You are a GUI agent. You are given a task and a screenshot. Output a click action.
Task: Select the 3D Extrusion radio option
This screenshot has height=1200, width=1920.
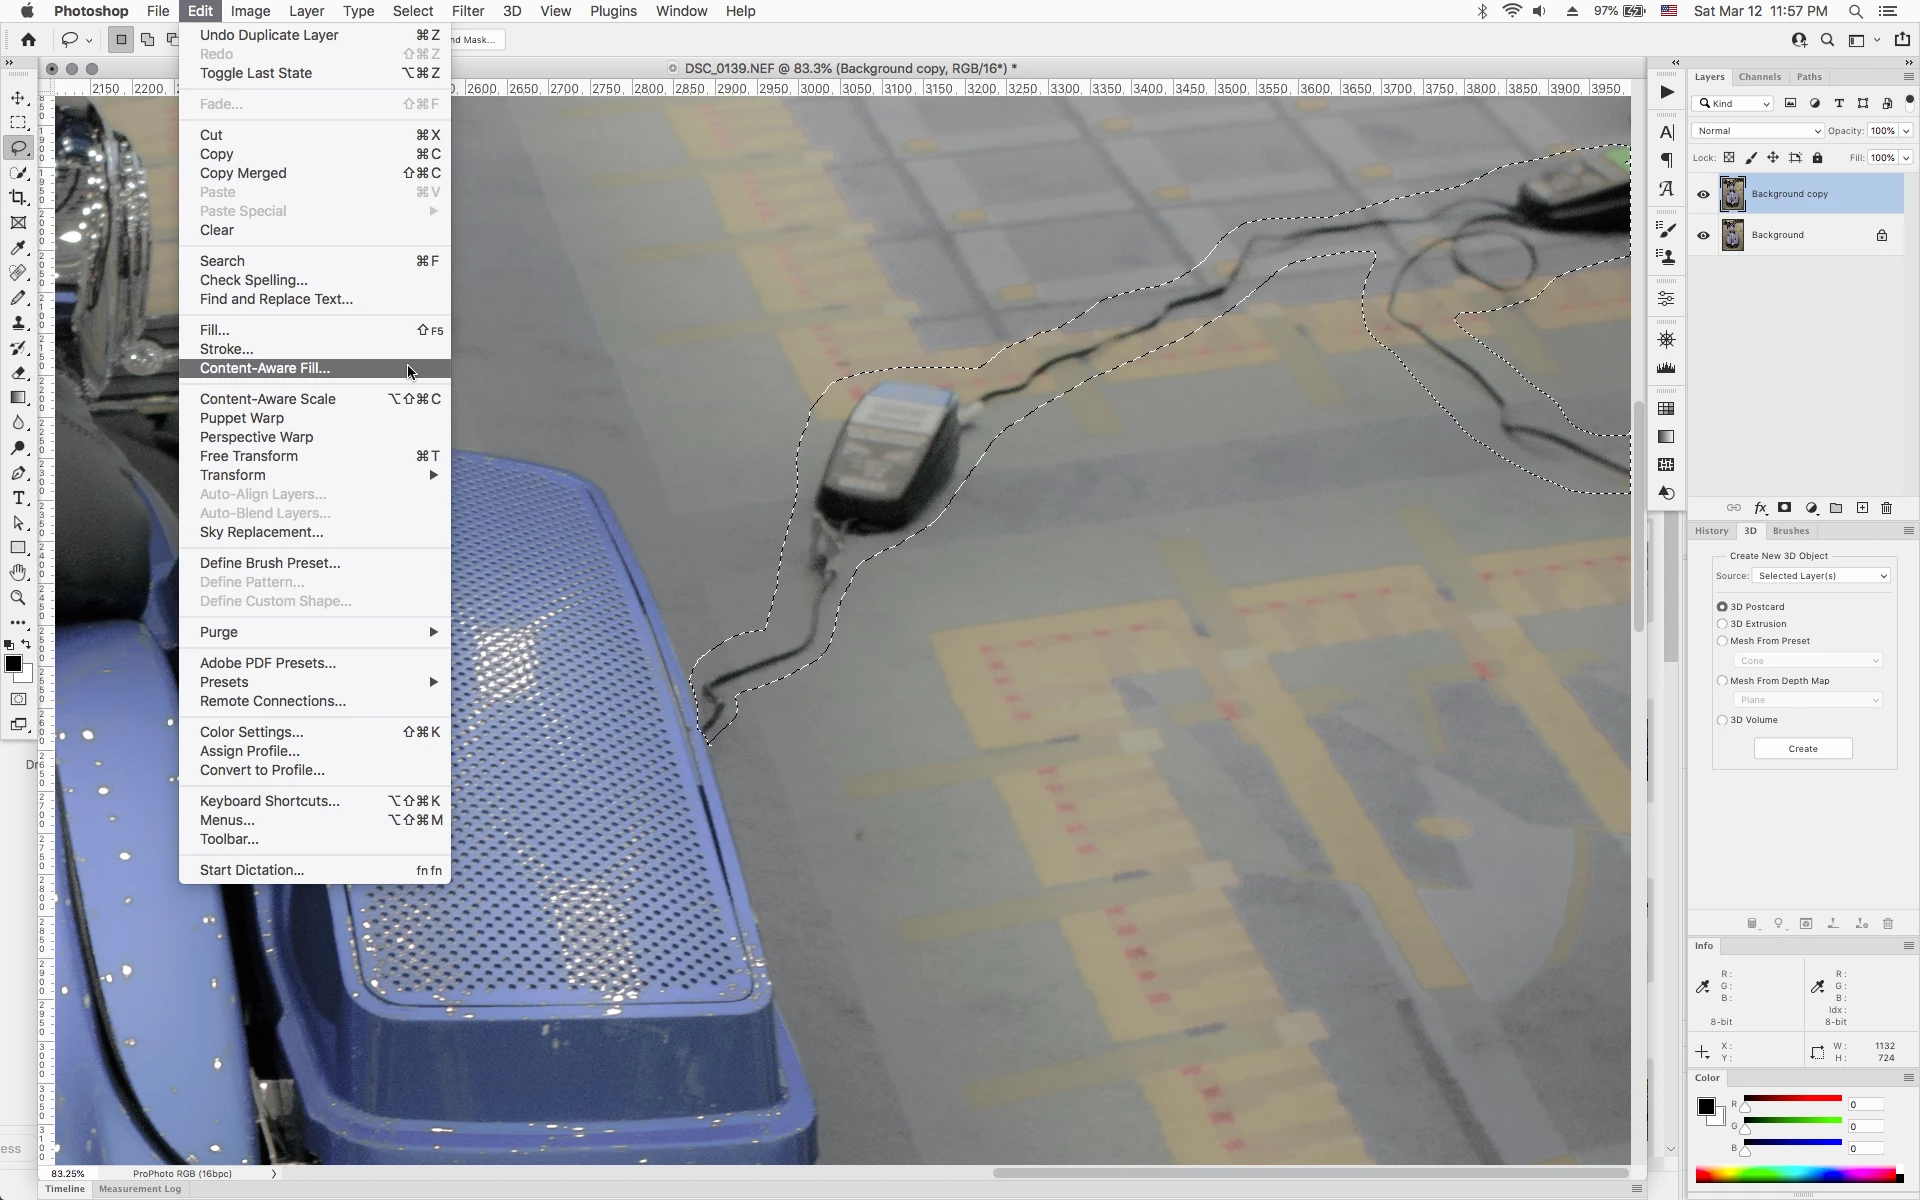tap(1722, 624)
